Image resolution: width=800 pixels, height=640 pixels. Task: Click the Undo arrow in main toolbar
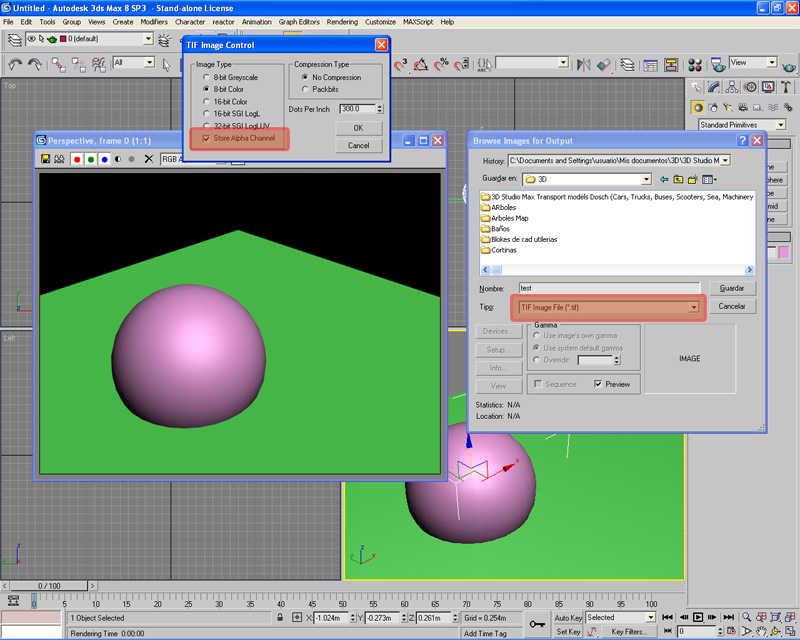click(x=15, y=65)
